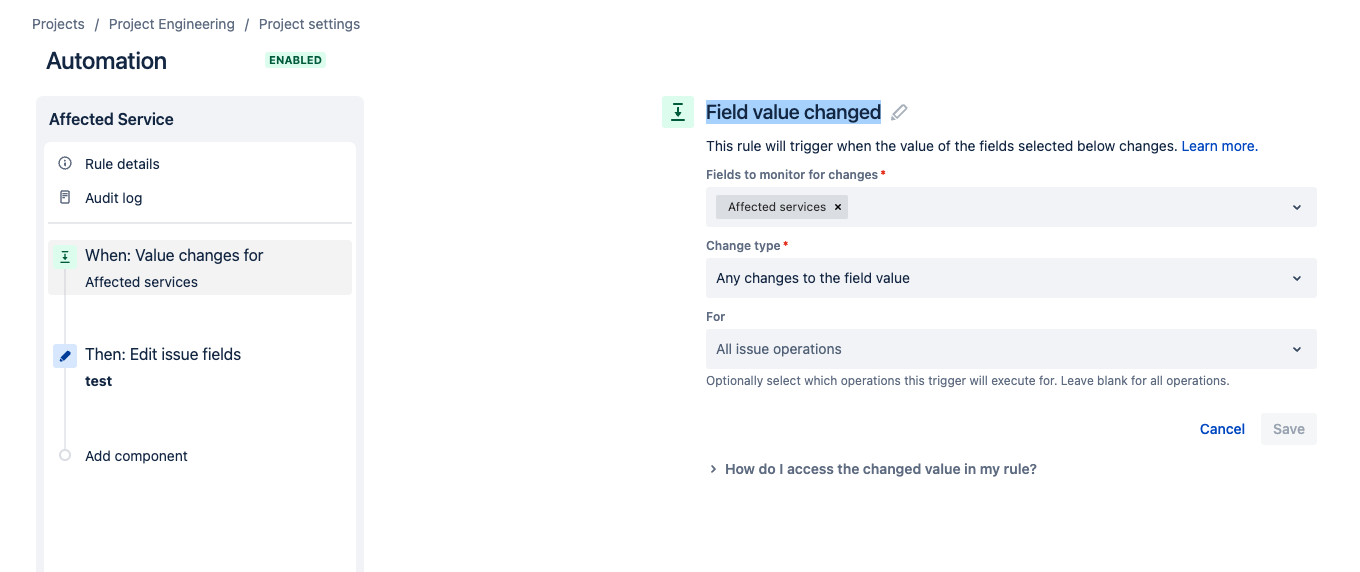Open the Learn more link
The image size is (1360, 572).
tap(1219, 146)
